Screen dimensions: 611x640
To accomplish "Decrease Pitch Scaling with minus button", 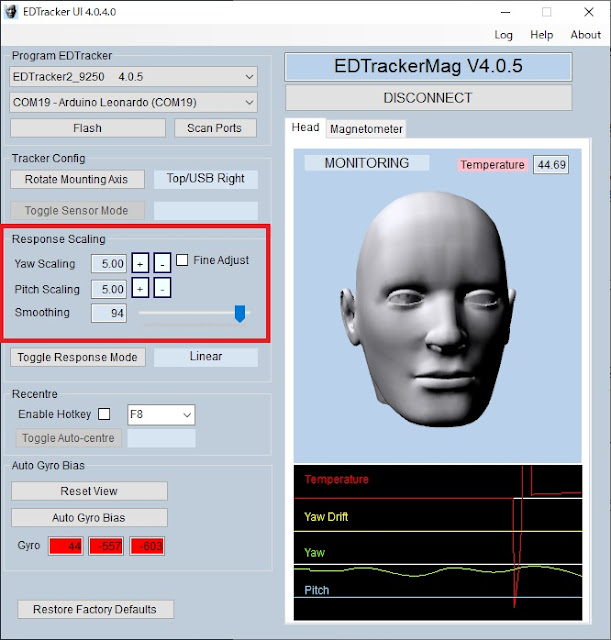I will (162, 288).
